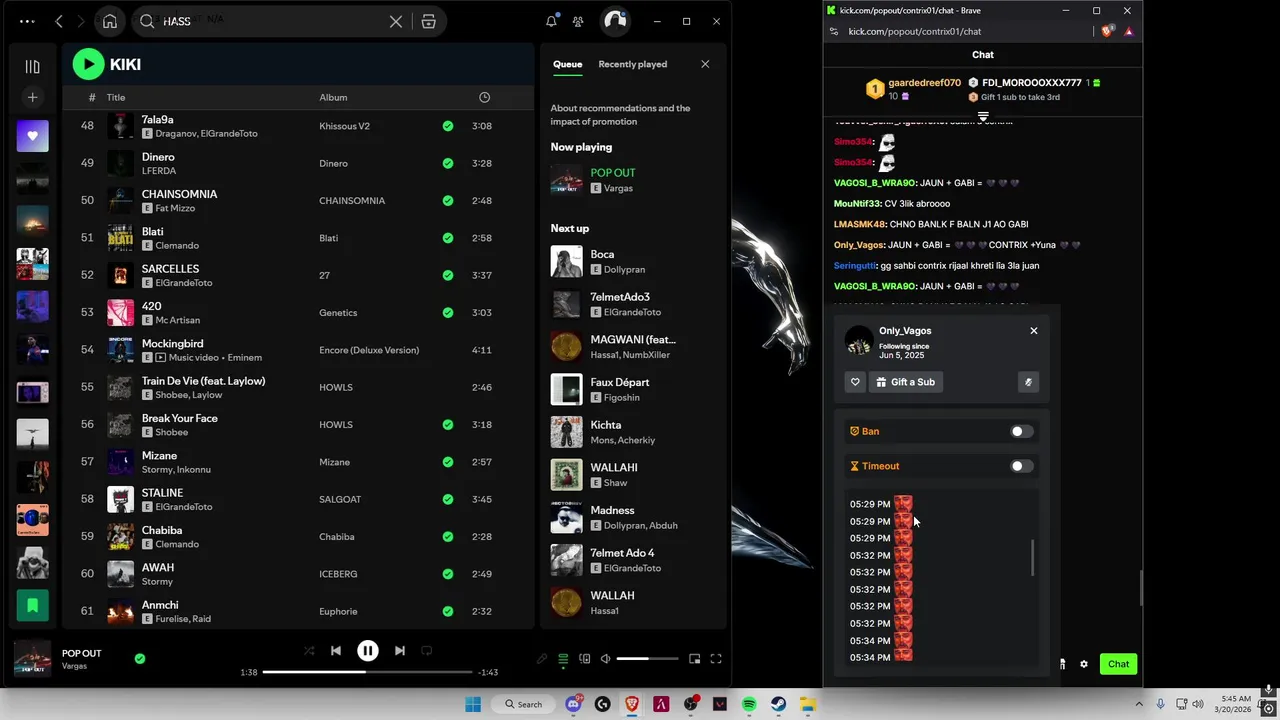Switch to the Recently played tab

pyautogui.click(x=632, y=64)
